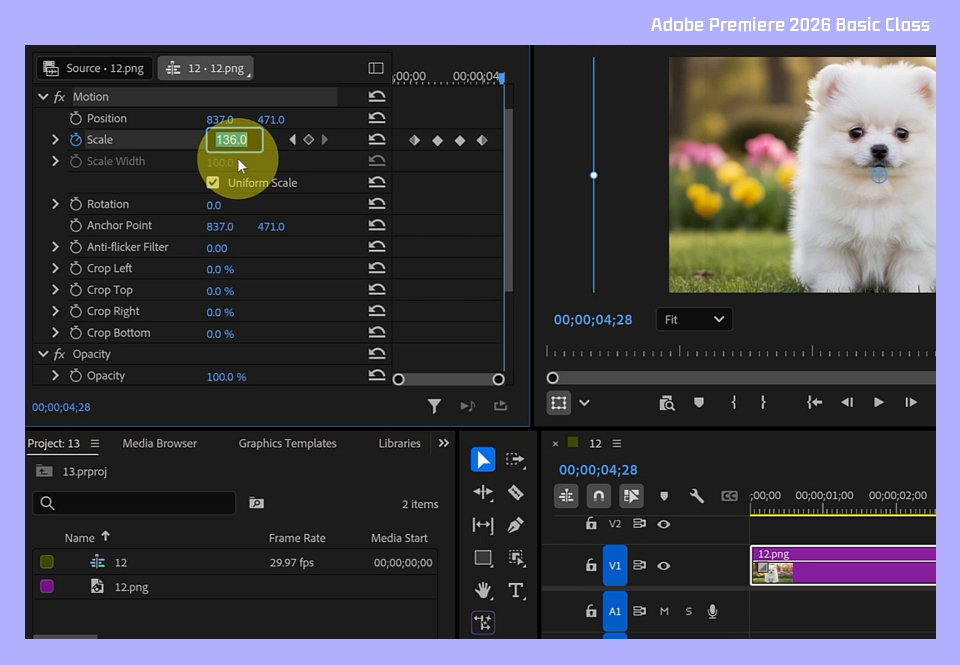960x665 pixels.
Task: Mute the A1 audio track
Action: pos(664,611)
